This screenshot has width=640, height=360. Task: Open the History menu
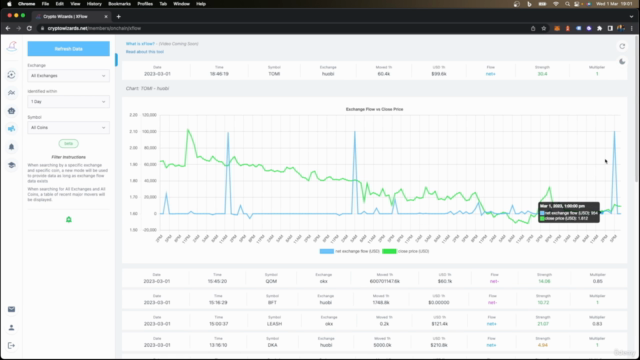click(94, 4)
